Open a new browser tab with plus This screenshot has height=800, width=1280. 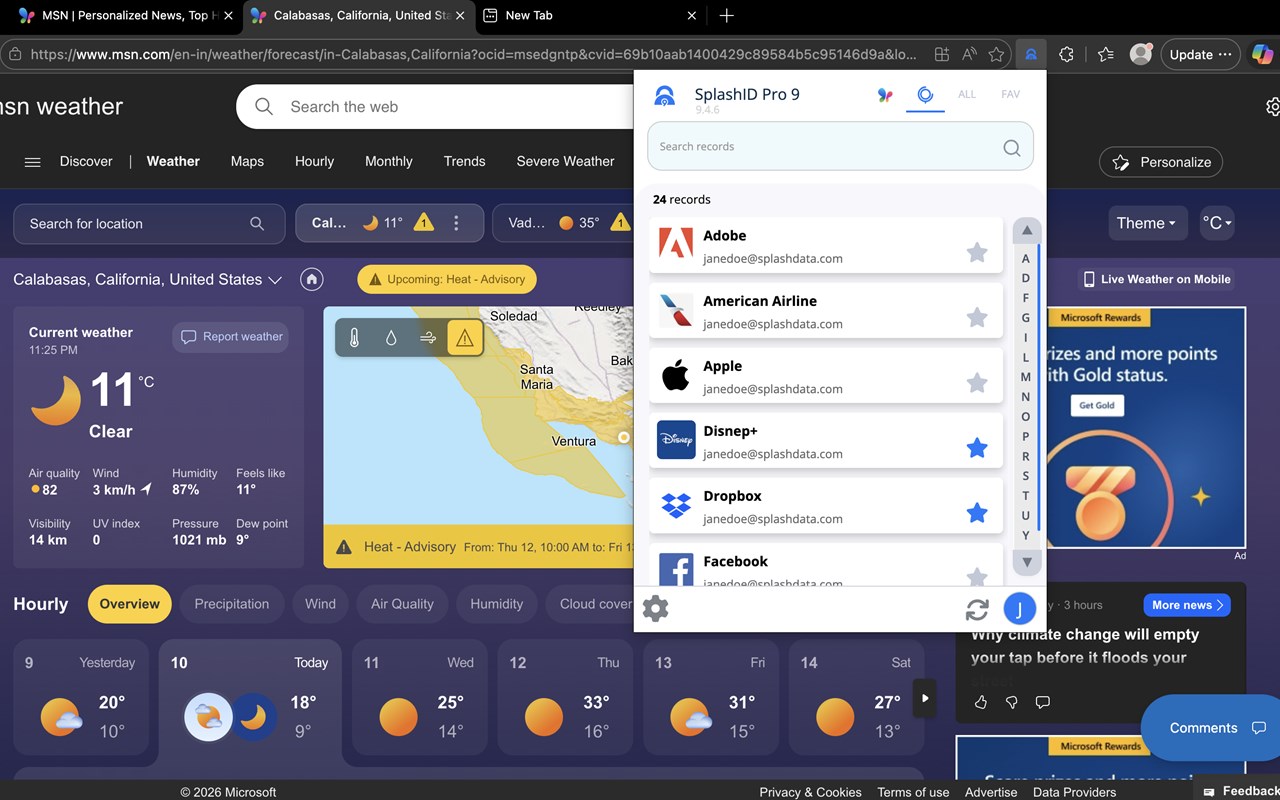point(727,15)
